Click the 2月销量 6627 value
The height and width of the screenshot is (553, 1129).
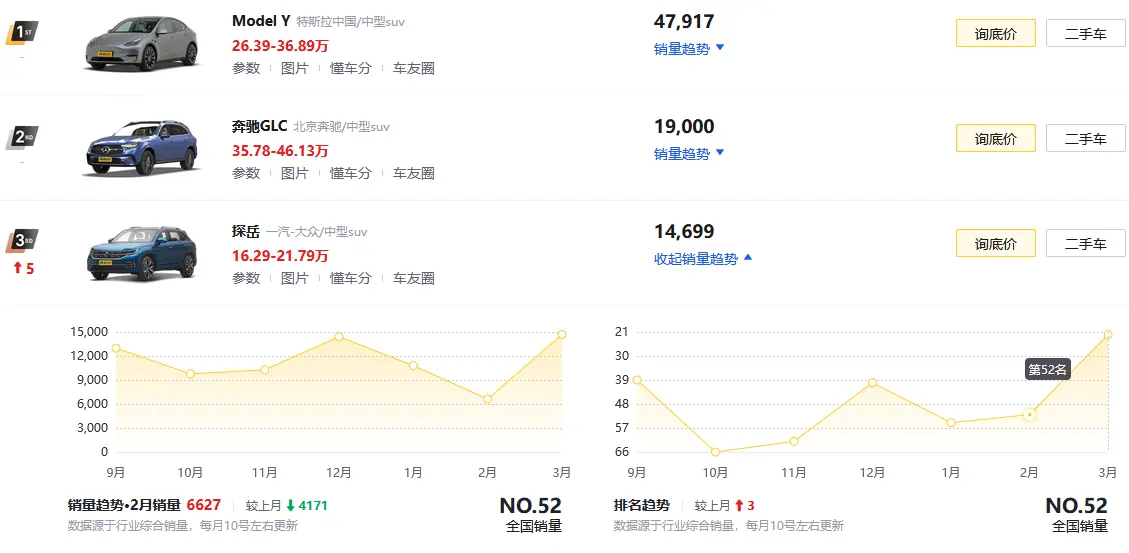coord(204,505)
